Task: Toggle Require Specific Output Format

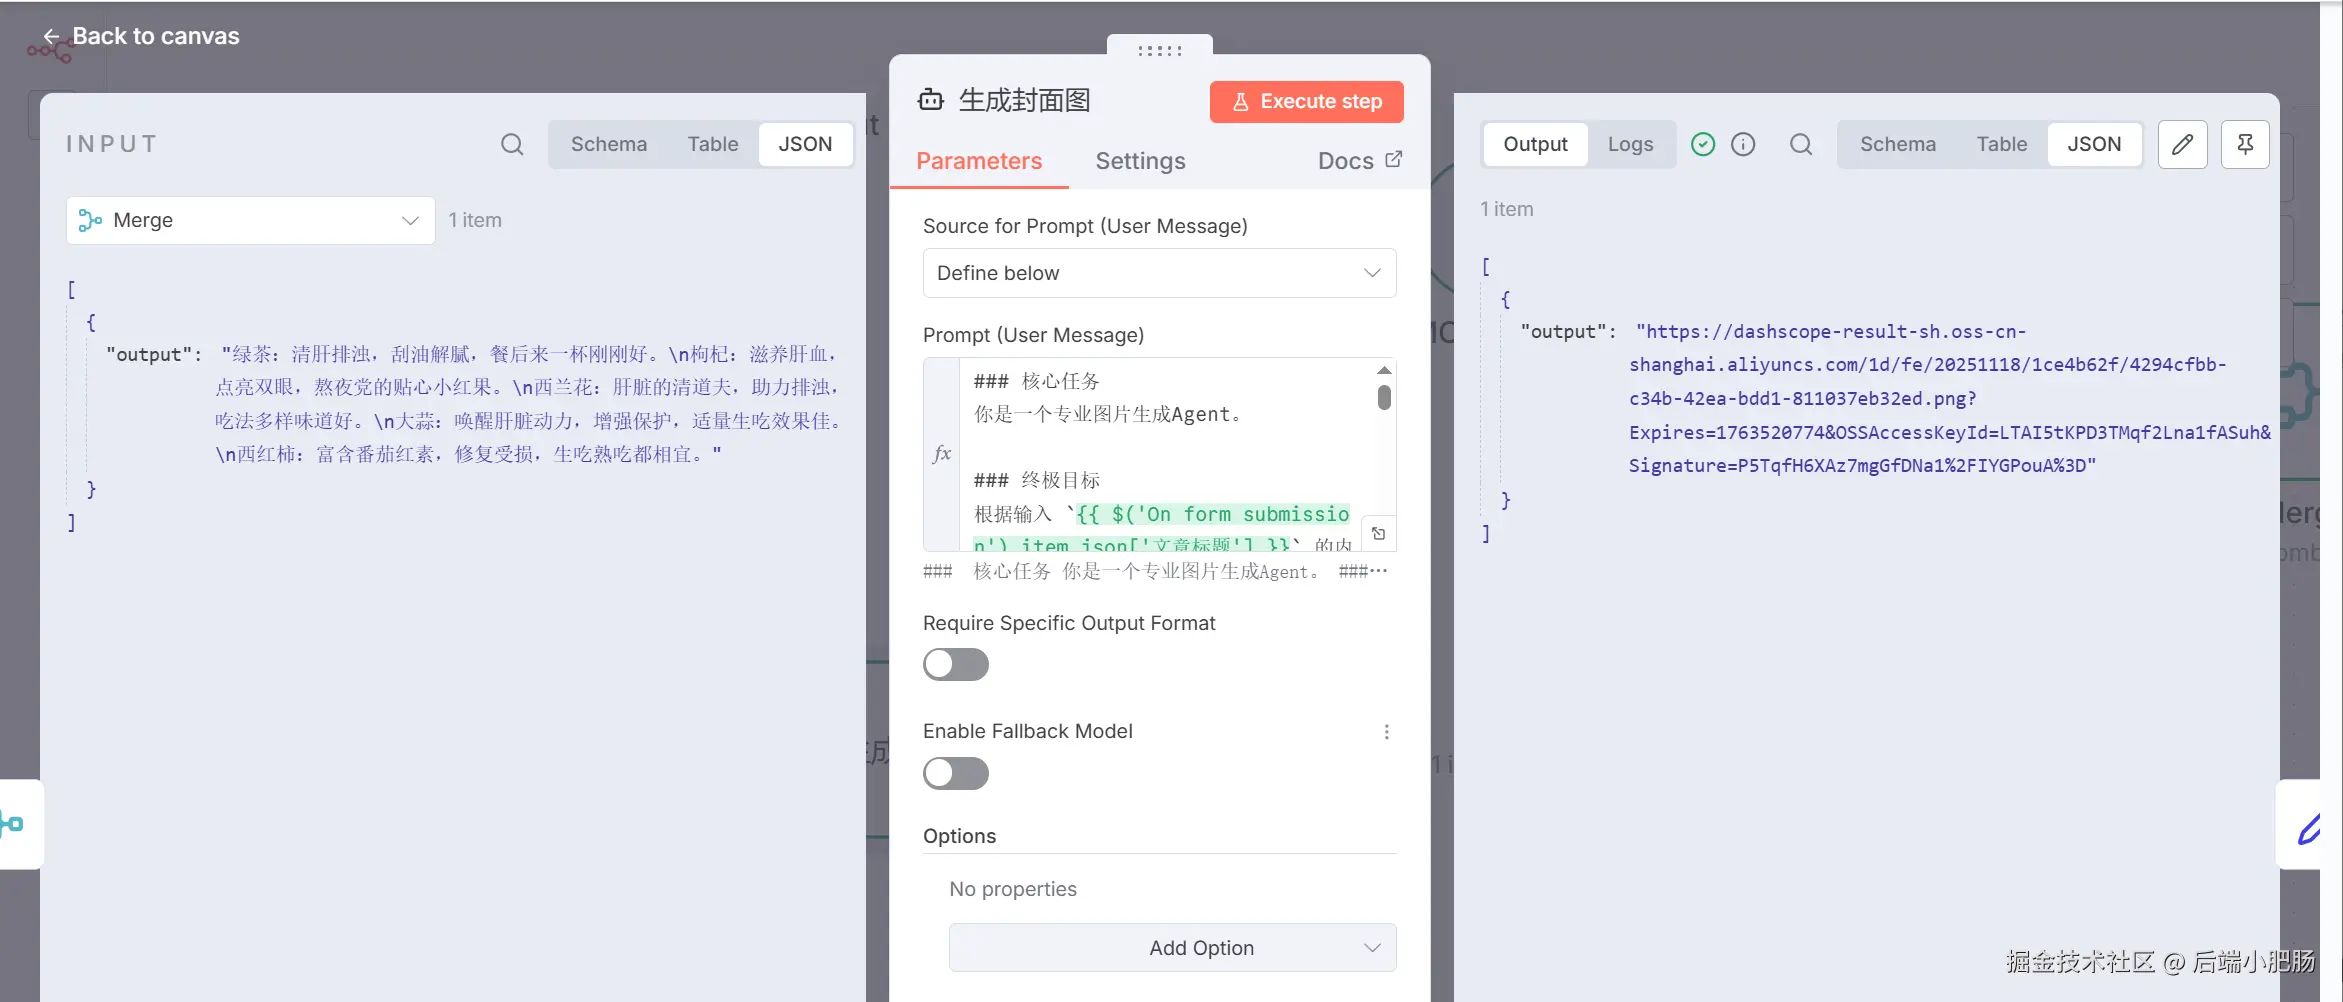Action: 956,664
